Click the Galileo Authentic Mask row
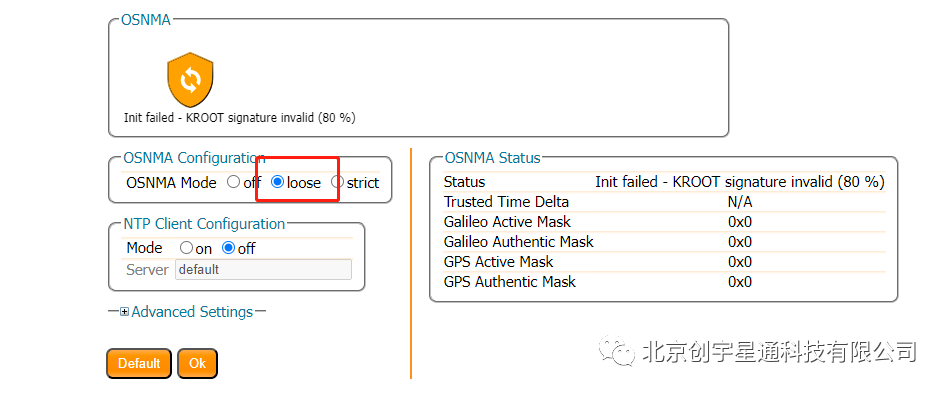This screenshot has height=393, width=948. click(664, 242)
